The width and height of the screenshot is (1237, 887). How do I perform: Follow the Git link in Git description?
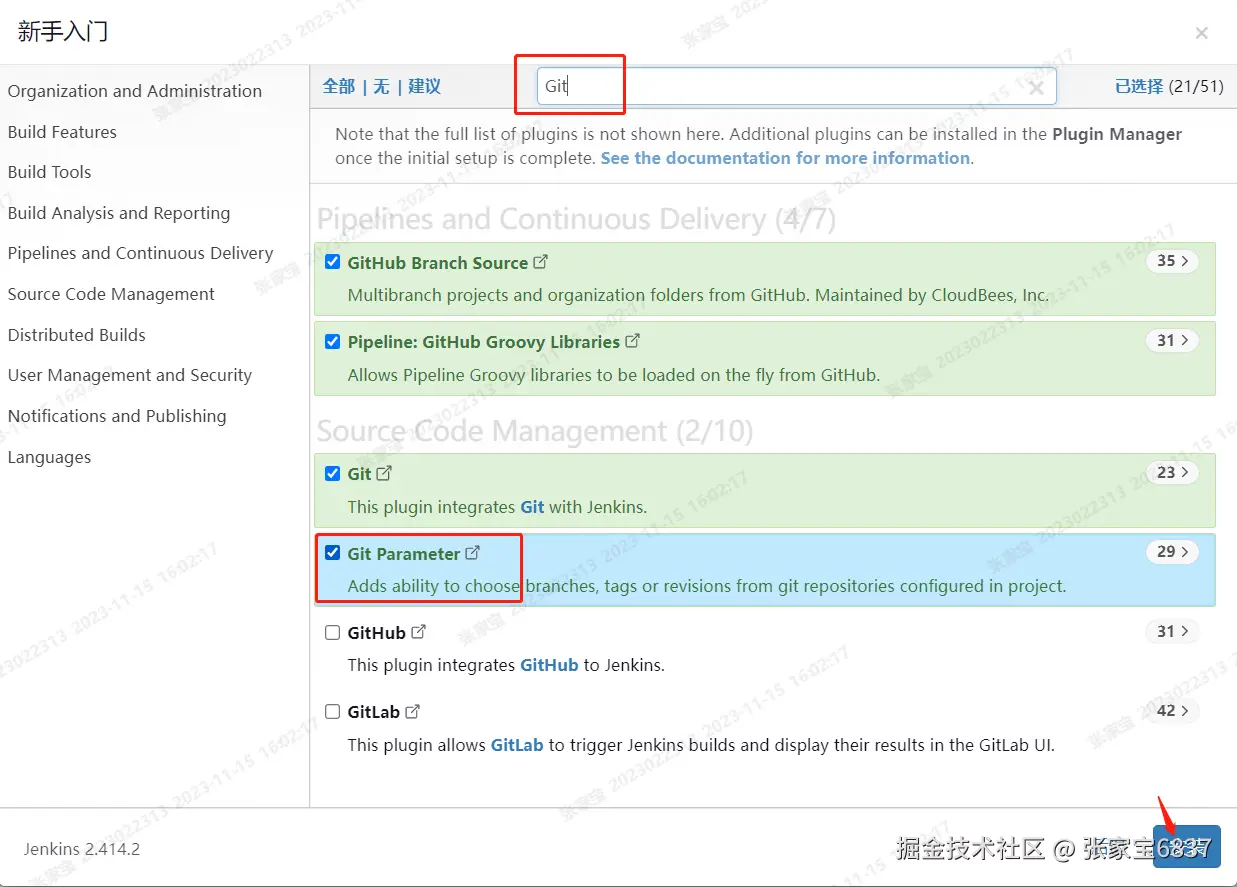click(532, 507)
